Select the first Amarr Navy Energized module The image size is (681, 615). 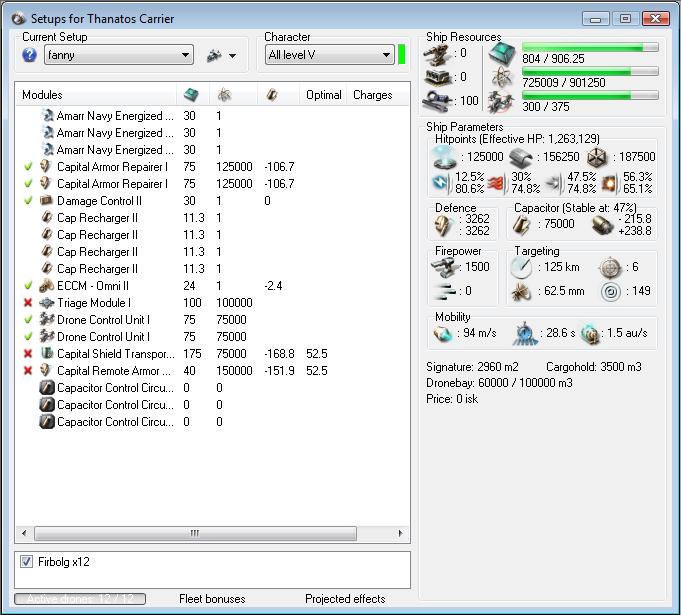tap(213, 116)
